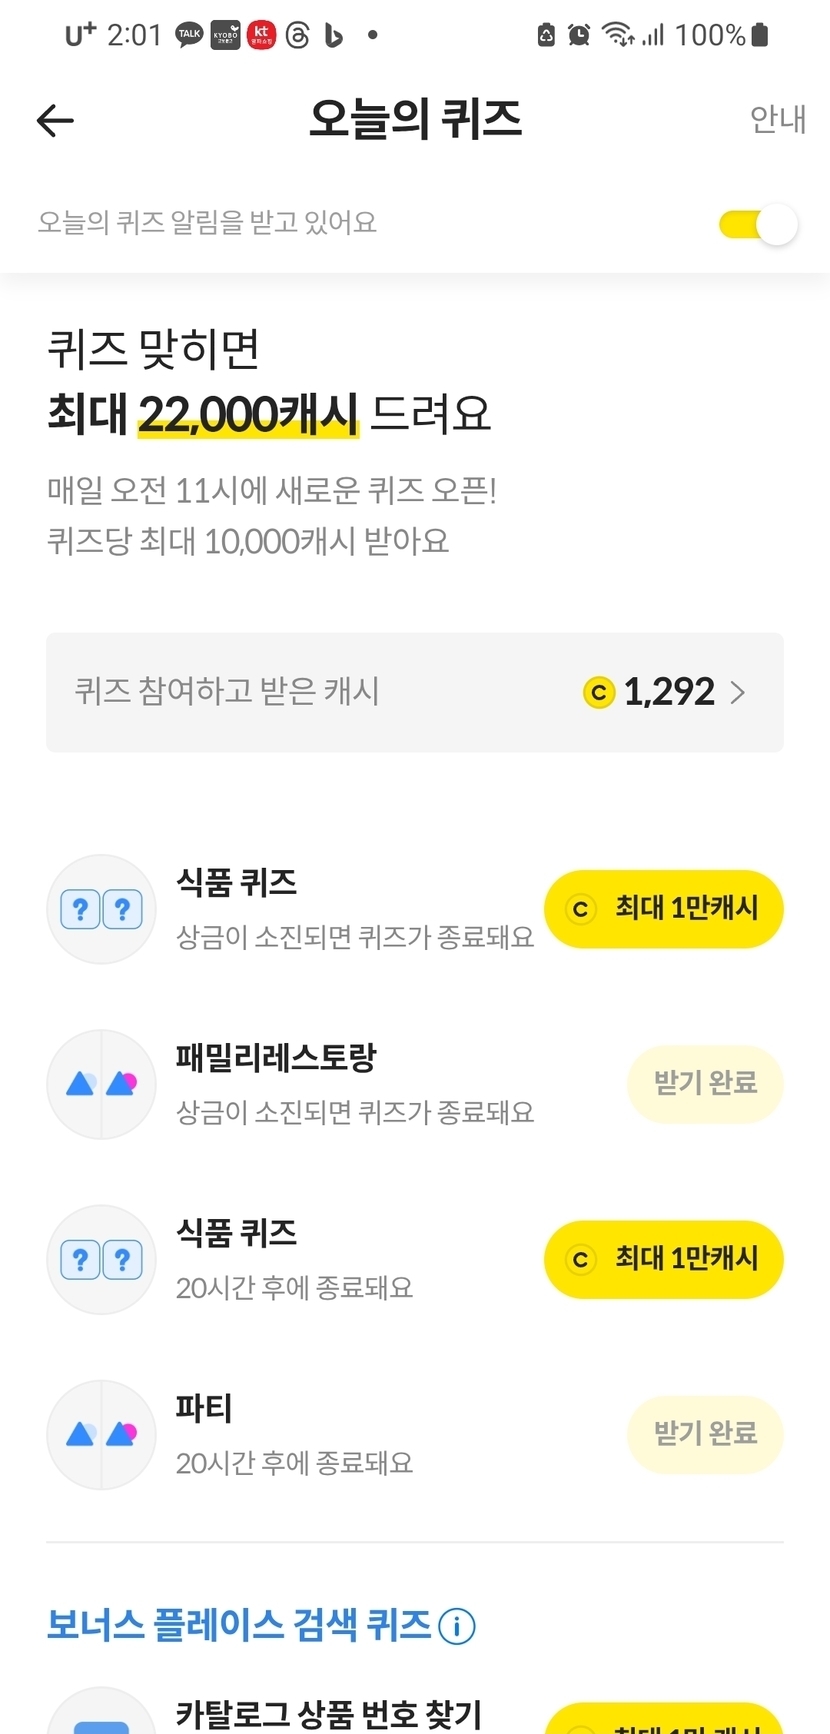Tap 받기 완료 for 파티 quiz
830x1734 pixels.
[705, 1434]
